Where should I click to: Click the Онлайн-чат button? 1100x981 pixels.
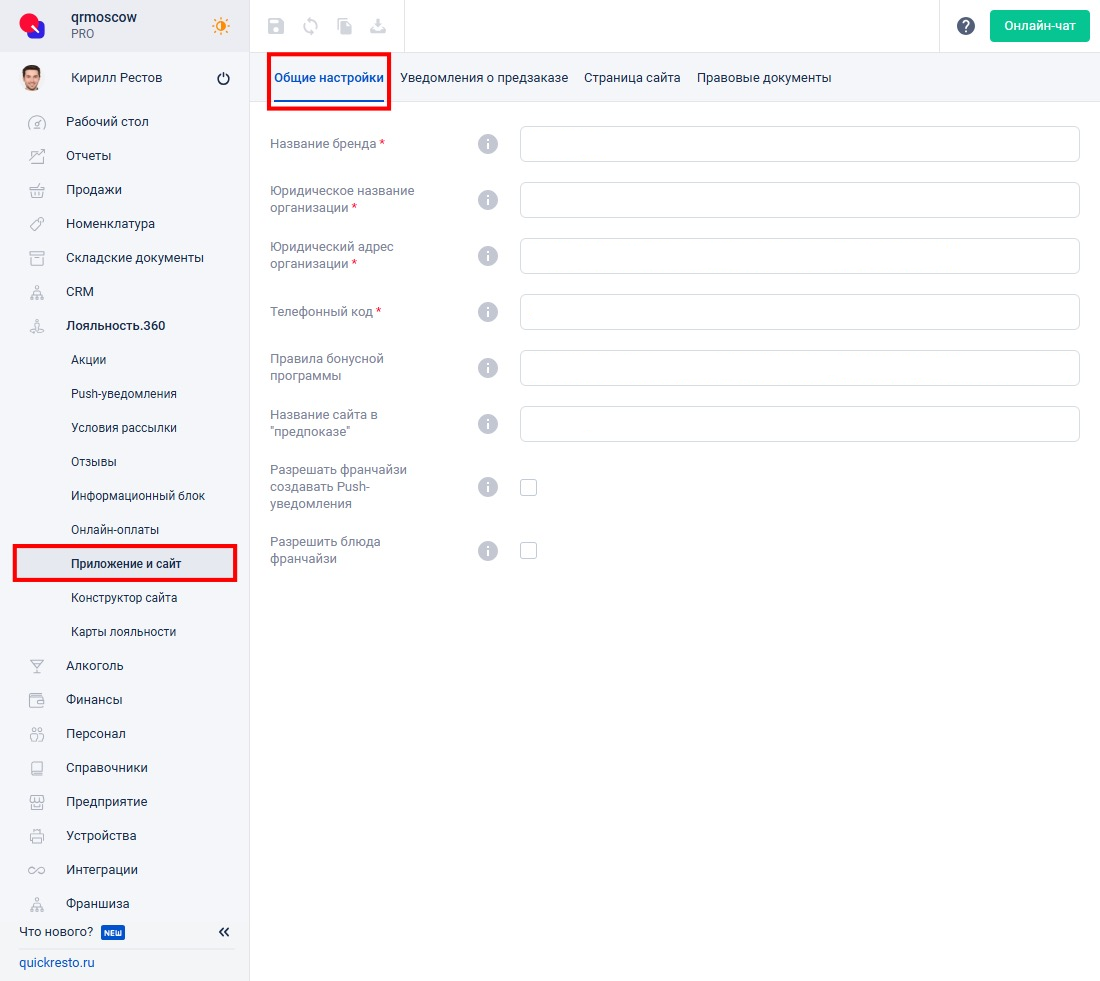point(1039,26)
